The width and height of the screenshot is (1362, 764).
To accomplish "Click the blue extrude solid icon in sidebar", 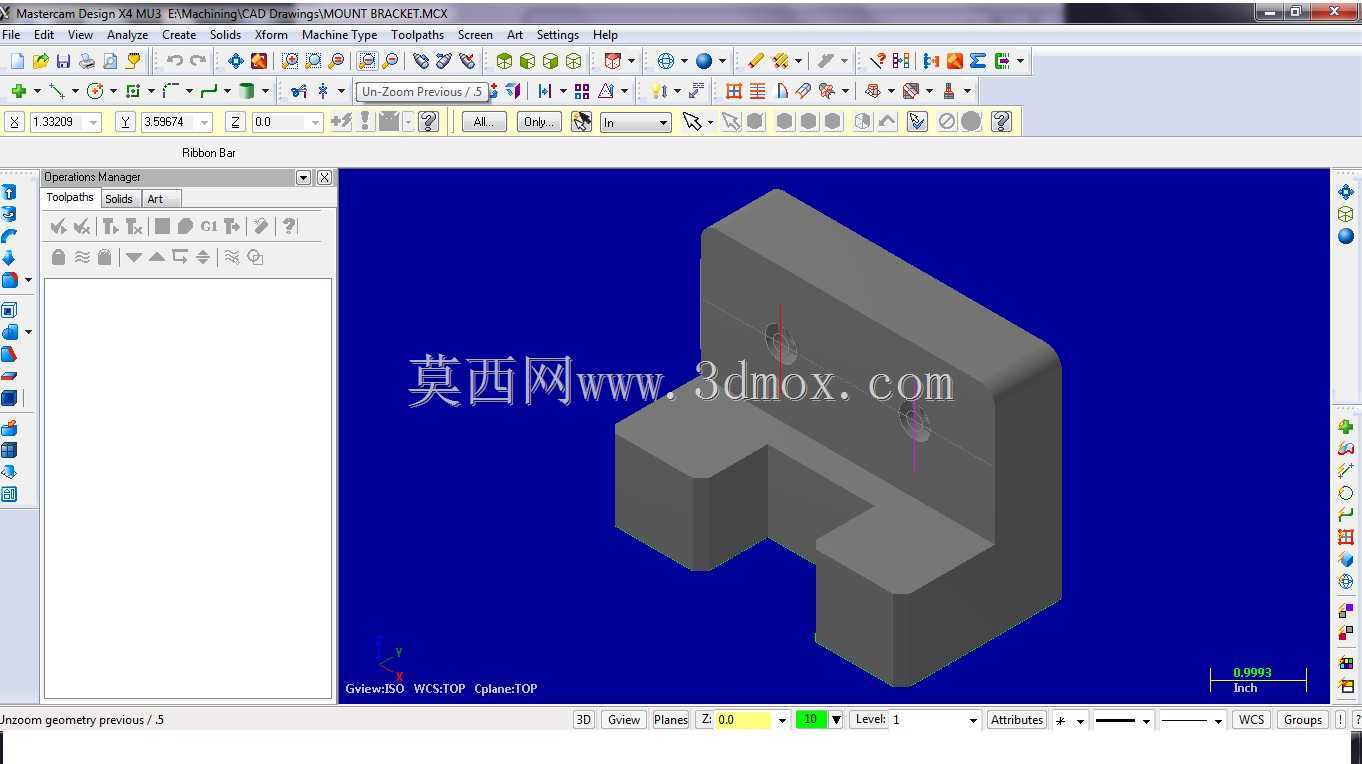I will coord(9,193).
